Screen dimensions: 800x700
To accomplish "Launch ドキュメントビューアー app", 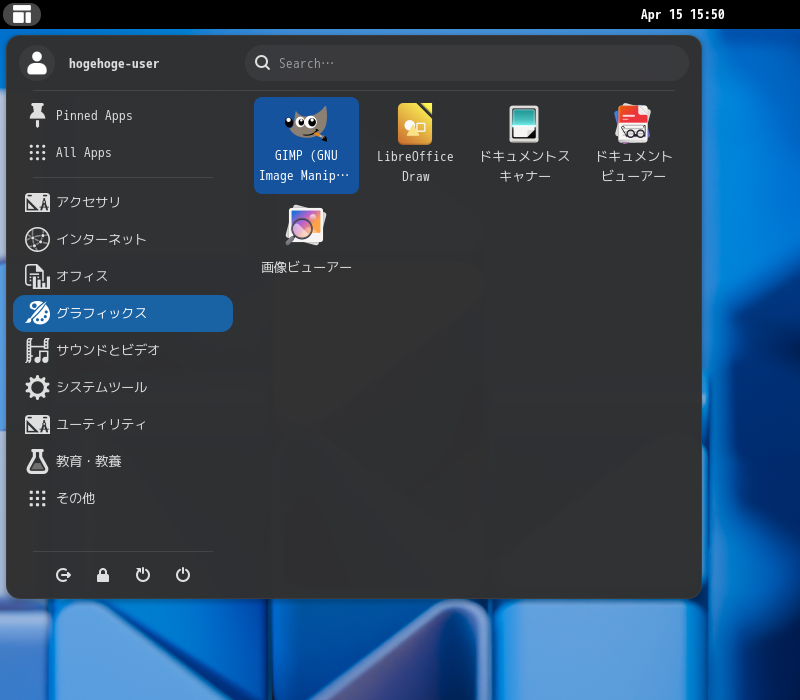I will coord(633,145).
